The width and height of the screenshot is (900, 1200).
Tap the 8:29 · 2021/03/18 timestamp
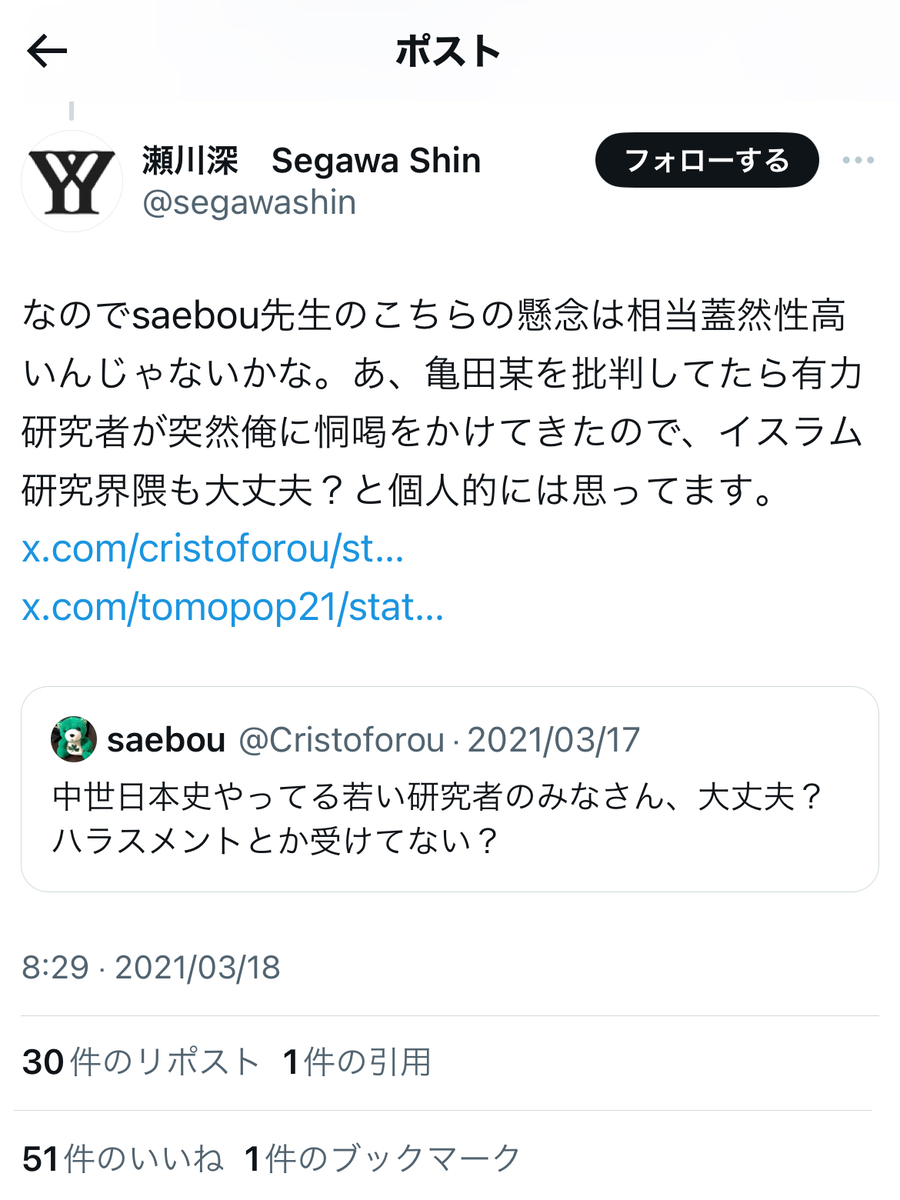point(151,967)
